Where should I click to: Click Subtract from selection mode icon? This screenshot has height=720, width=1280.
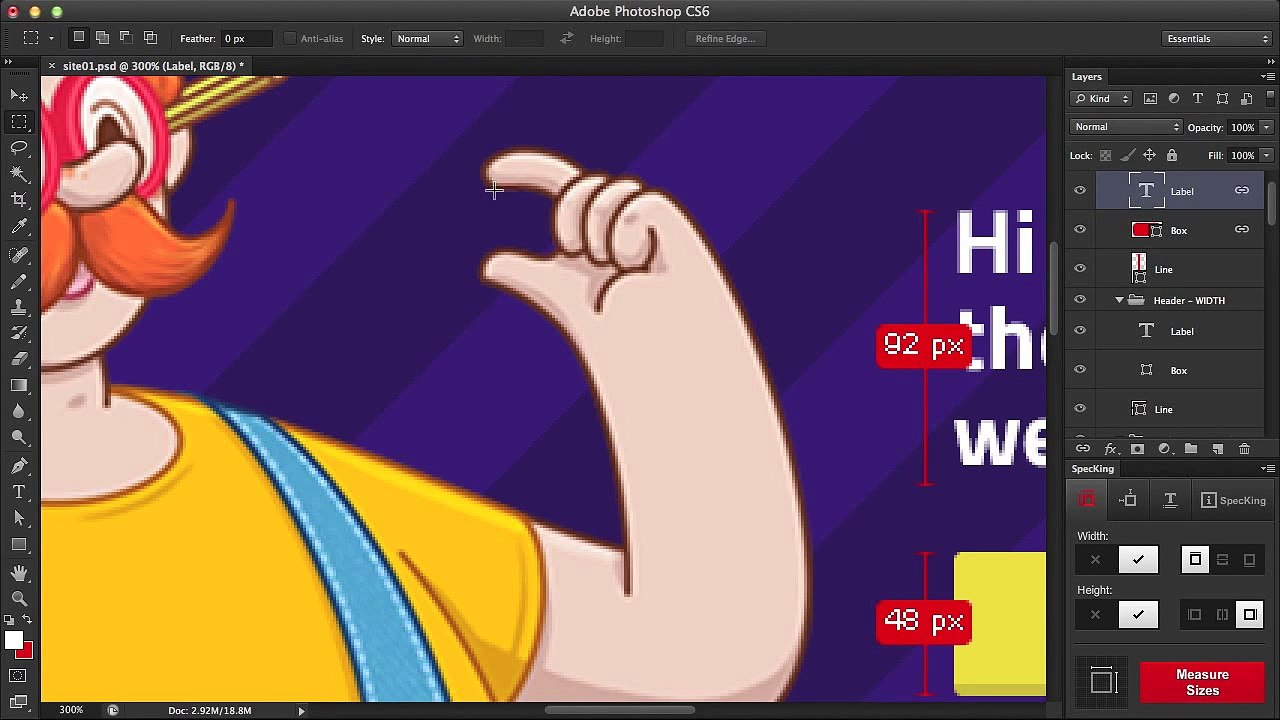pos(126,38)
